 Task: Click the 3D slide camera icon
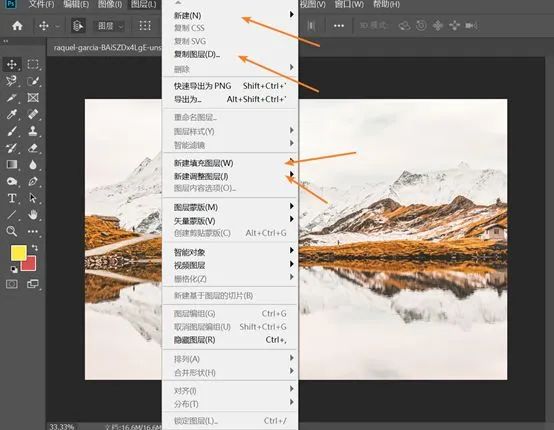pos(454,25)
